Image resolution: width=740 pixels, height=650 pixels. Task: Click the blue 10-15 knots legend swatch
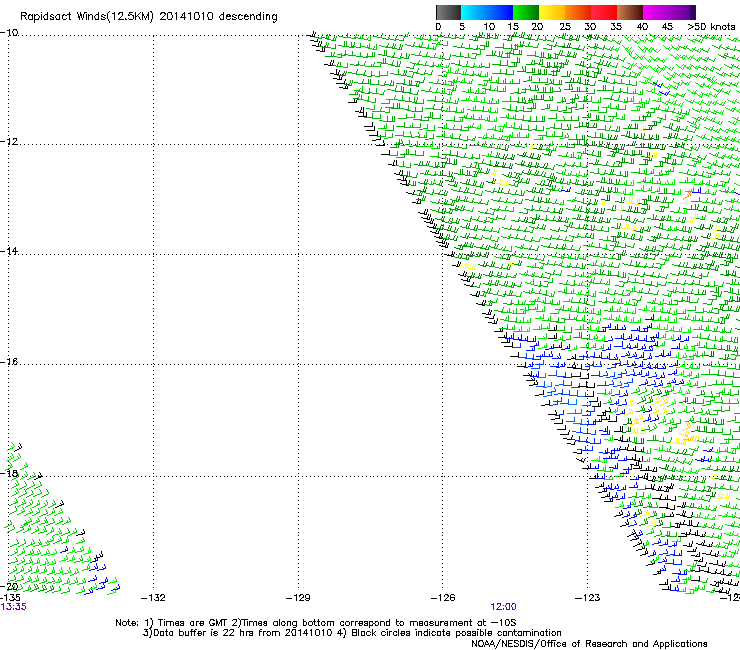pyautogui.click(x=500, y=12)
